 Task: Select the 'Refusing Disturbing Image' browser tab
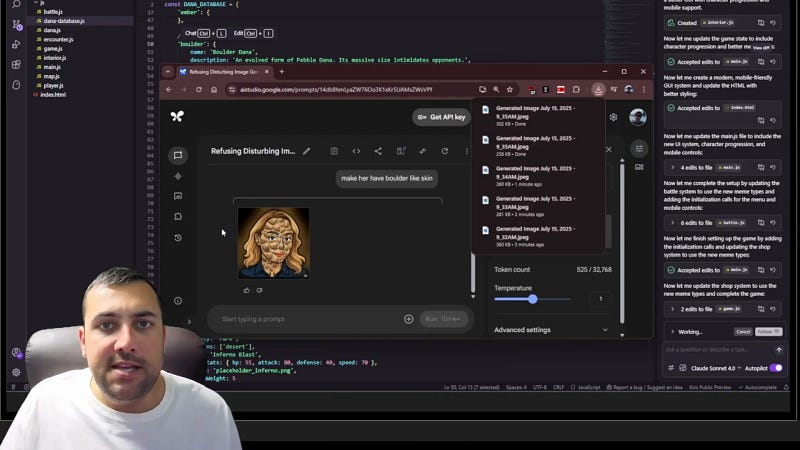223,72
